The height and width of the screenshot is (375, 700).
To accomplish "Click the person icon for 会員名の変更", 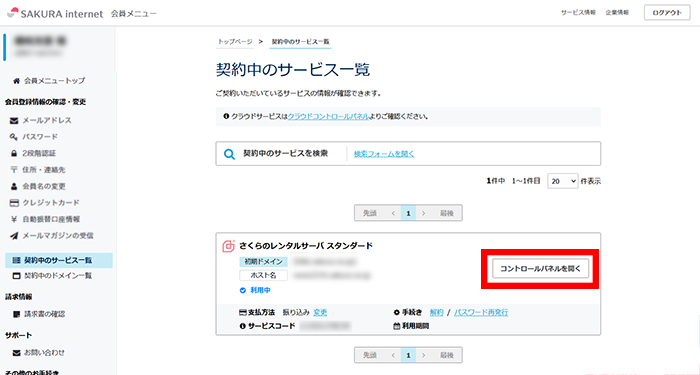I will [14, 186].
